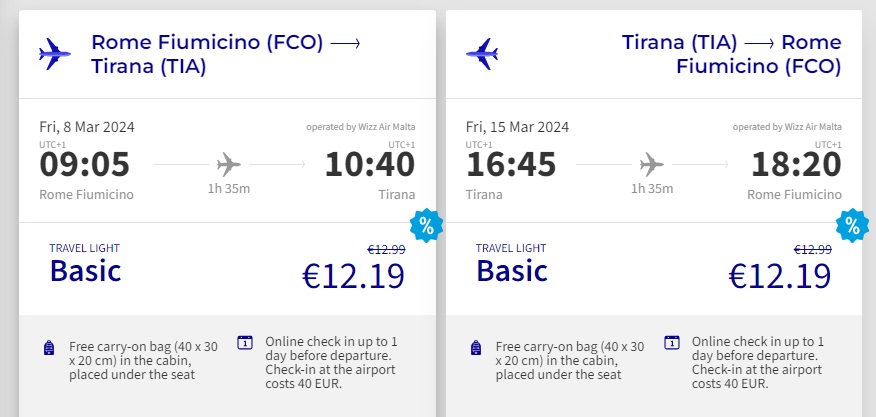Choose Basic fare for the Tirana to Rome flight
The height and width of the screenshot is (417, 876).
(512, 270)
